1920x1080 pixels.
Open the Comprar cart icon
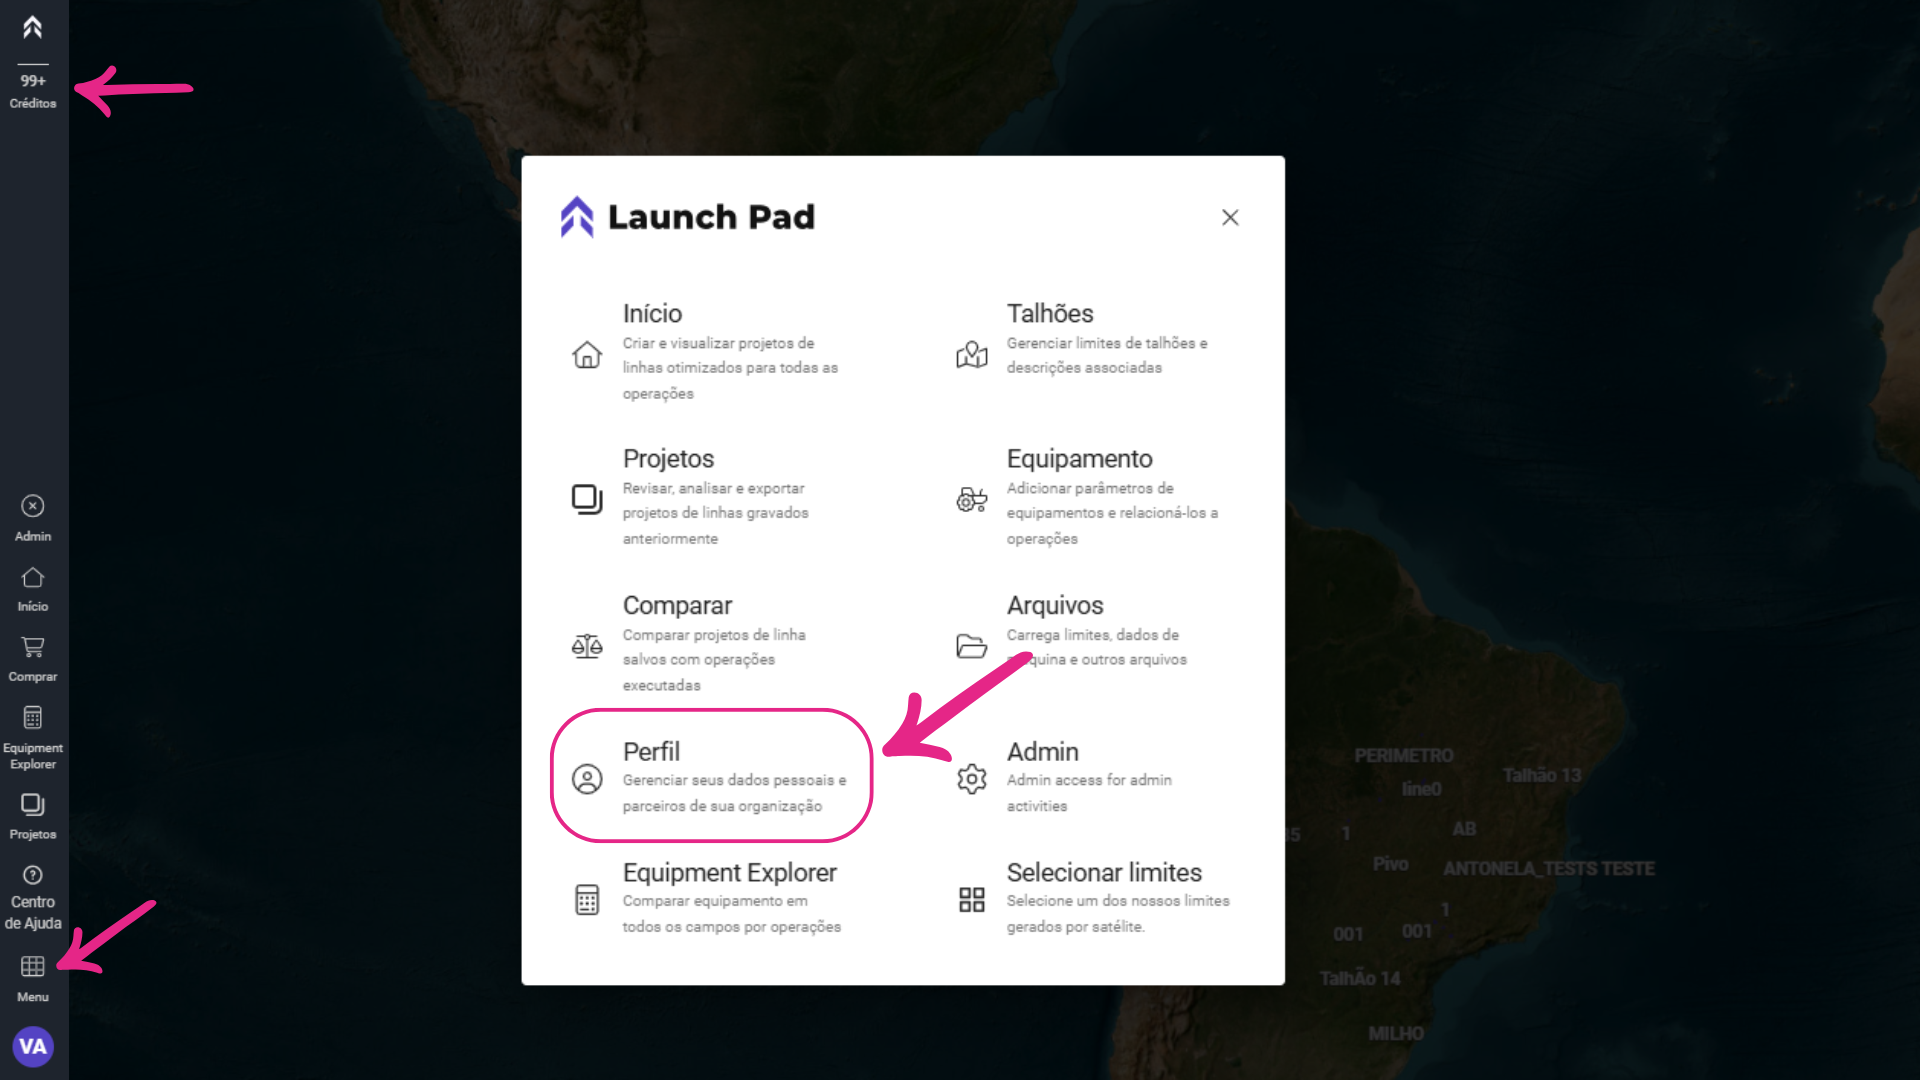[33, 659]
